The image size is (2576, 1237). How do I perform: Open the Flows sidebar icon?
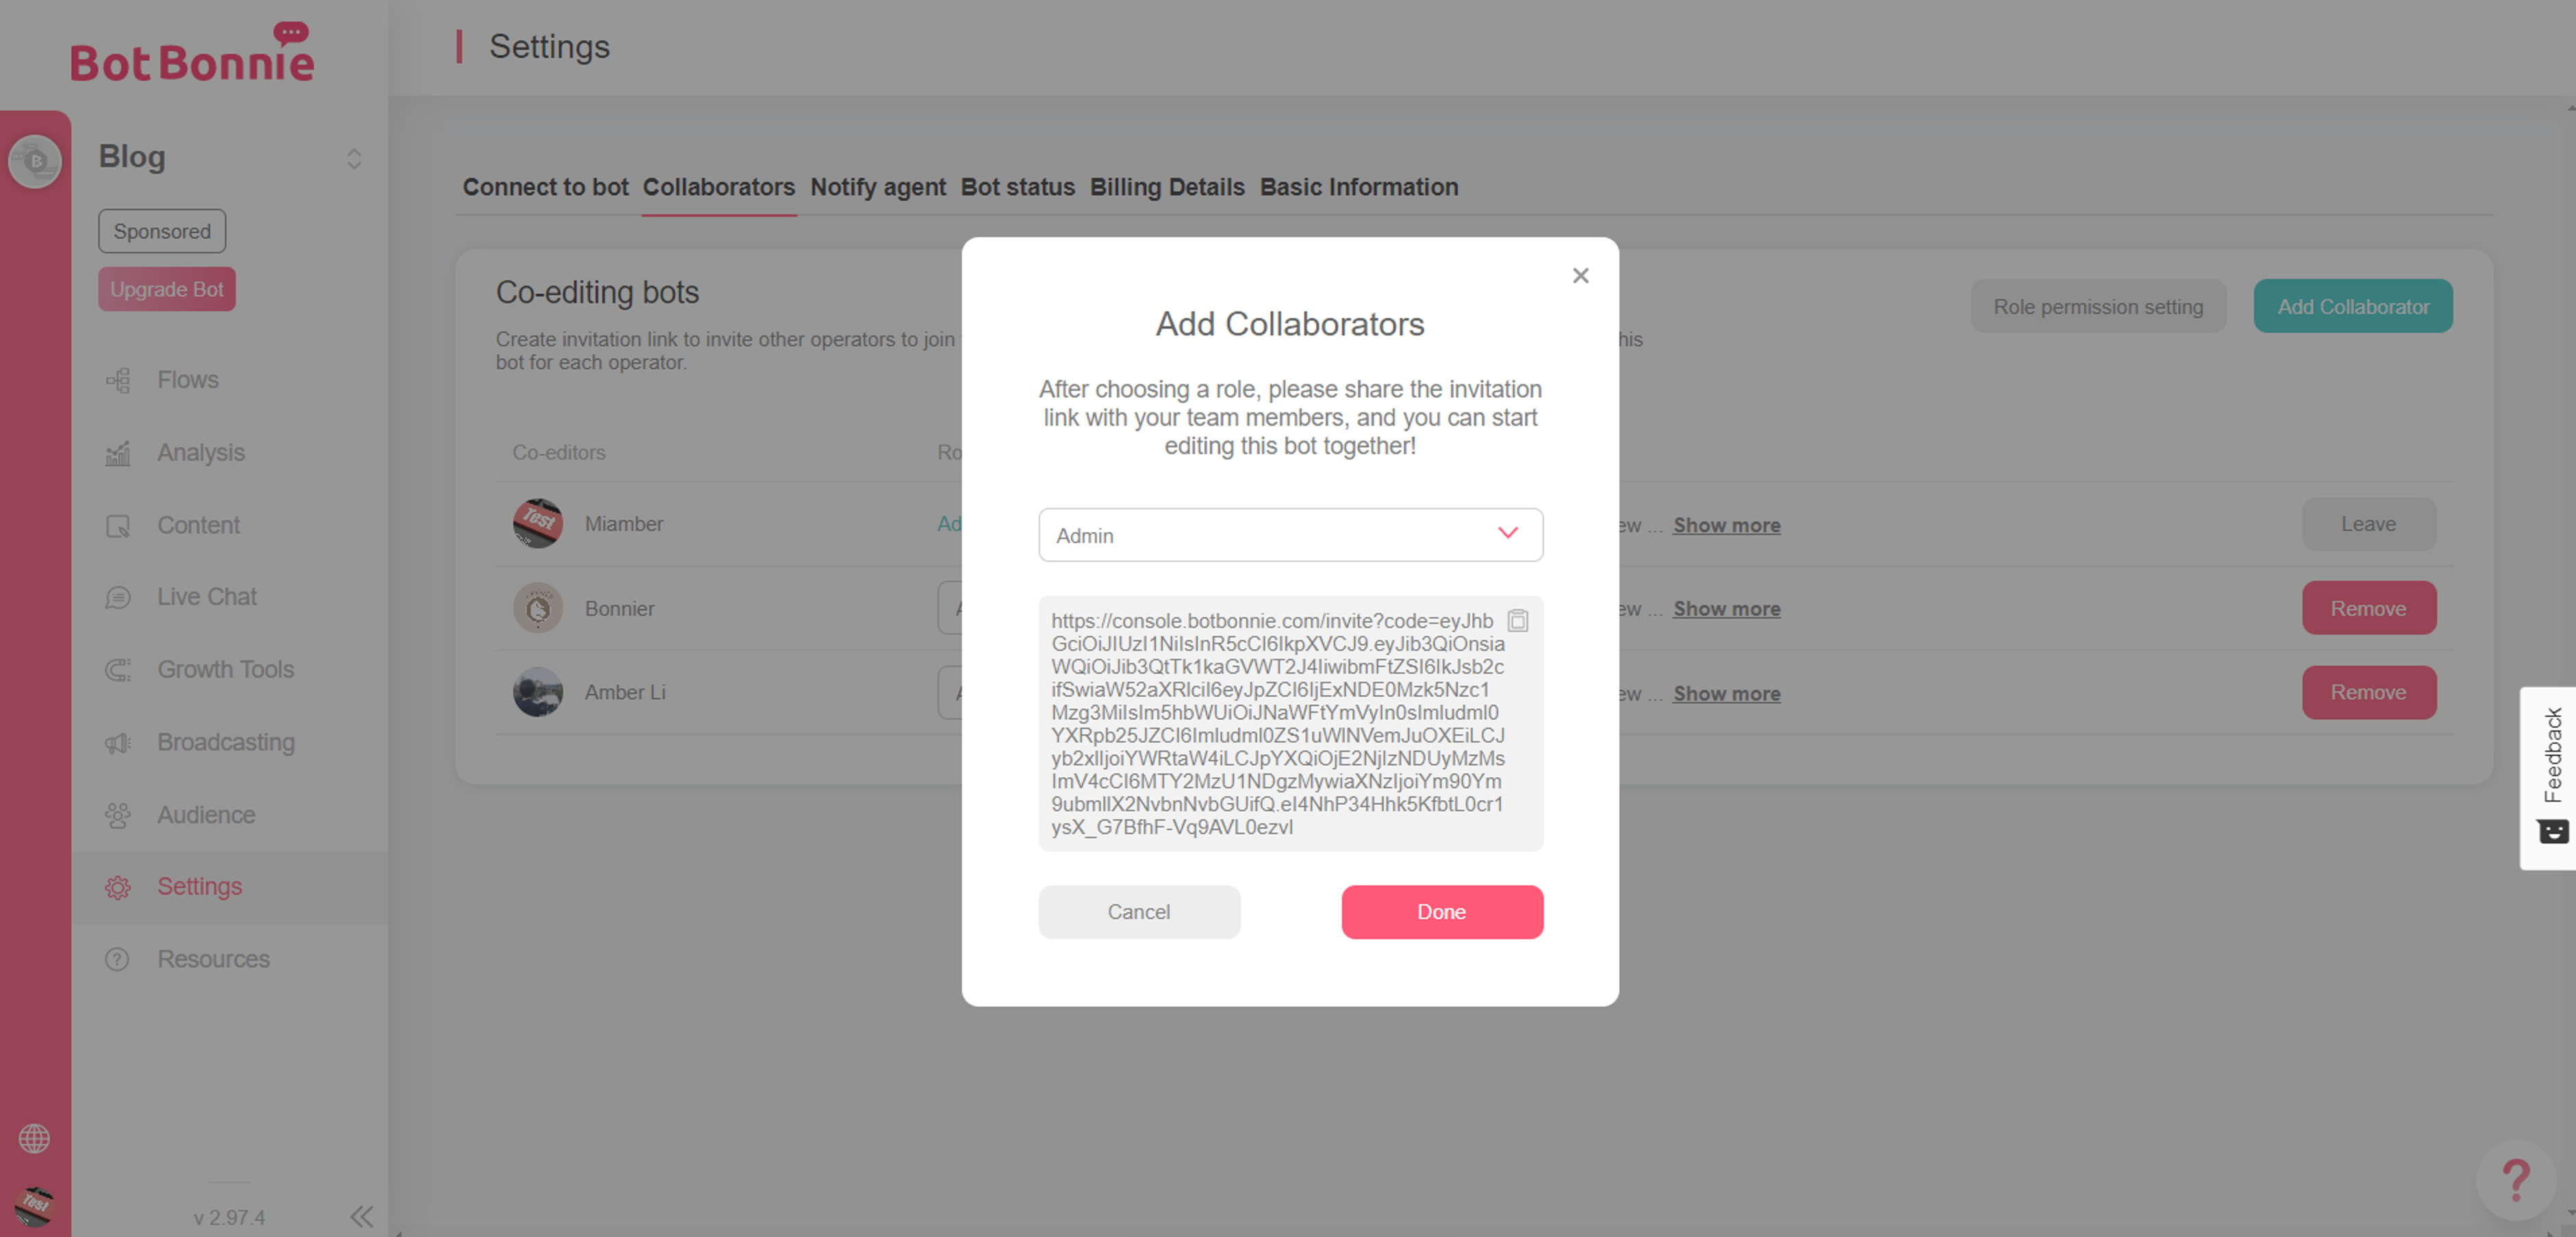point(118,380)
